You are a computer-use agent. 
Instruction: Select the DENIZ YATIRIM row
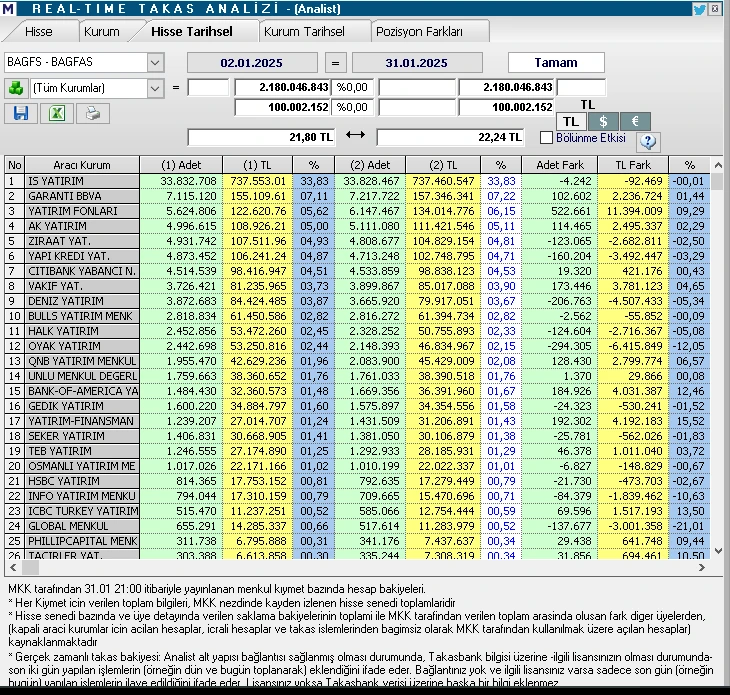(x=357, y=301)
